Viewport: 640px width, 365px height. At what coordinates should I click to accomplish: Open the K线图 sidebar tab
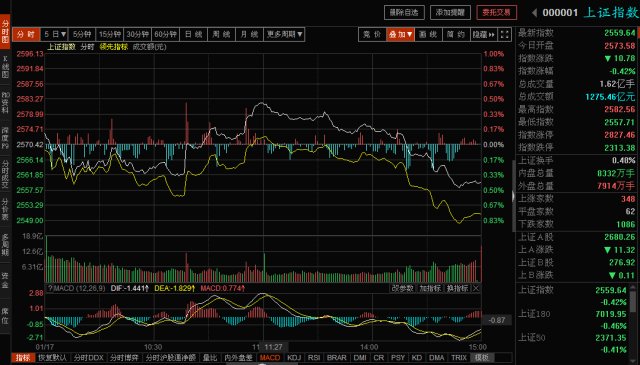[5, 67]
